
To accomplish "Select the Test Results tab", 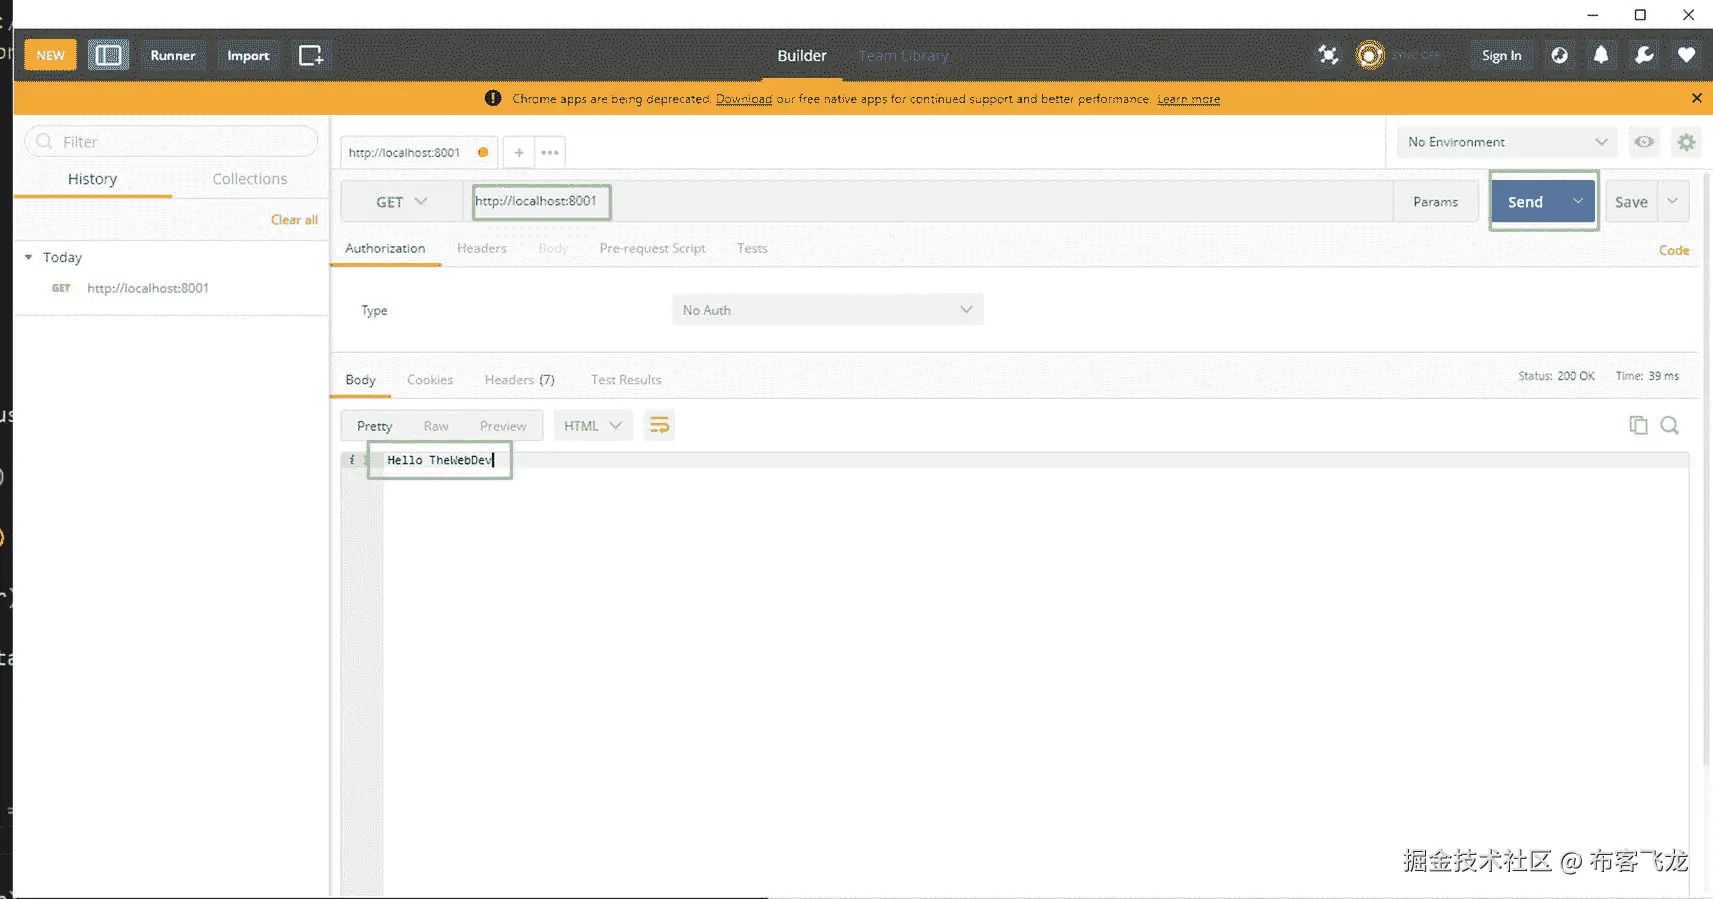I will tap(626, 380).
